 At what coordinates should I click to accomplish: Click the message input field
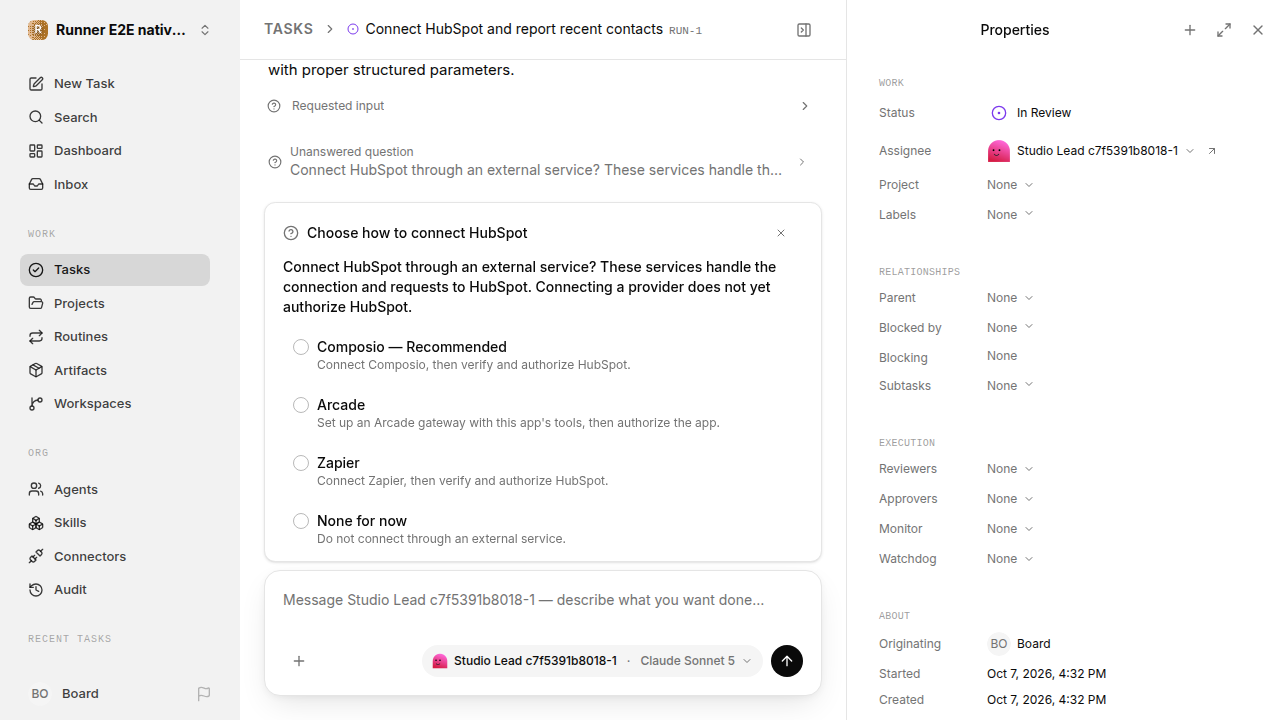point(543,600)
